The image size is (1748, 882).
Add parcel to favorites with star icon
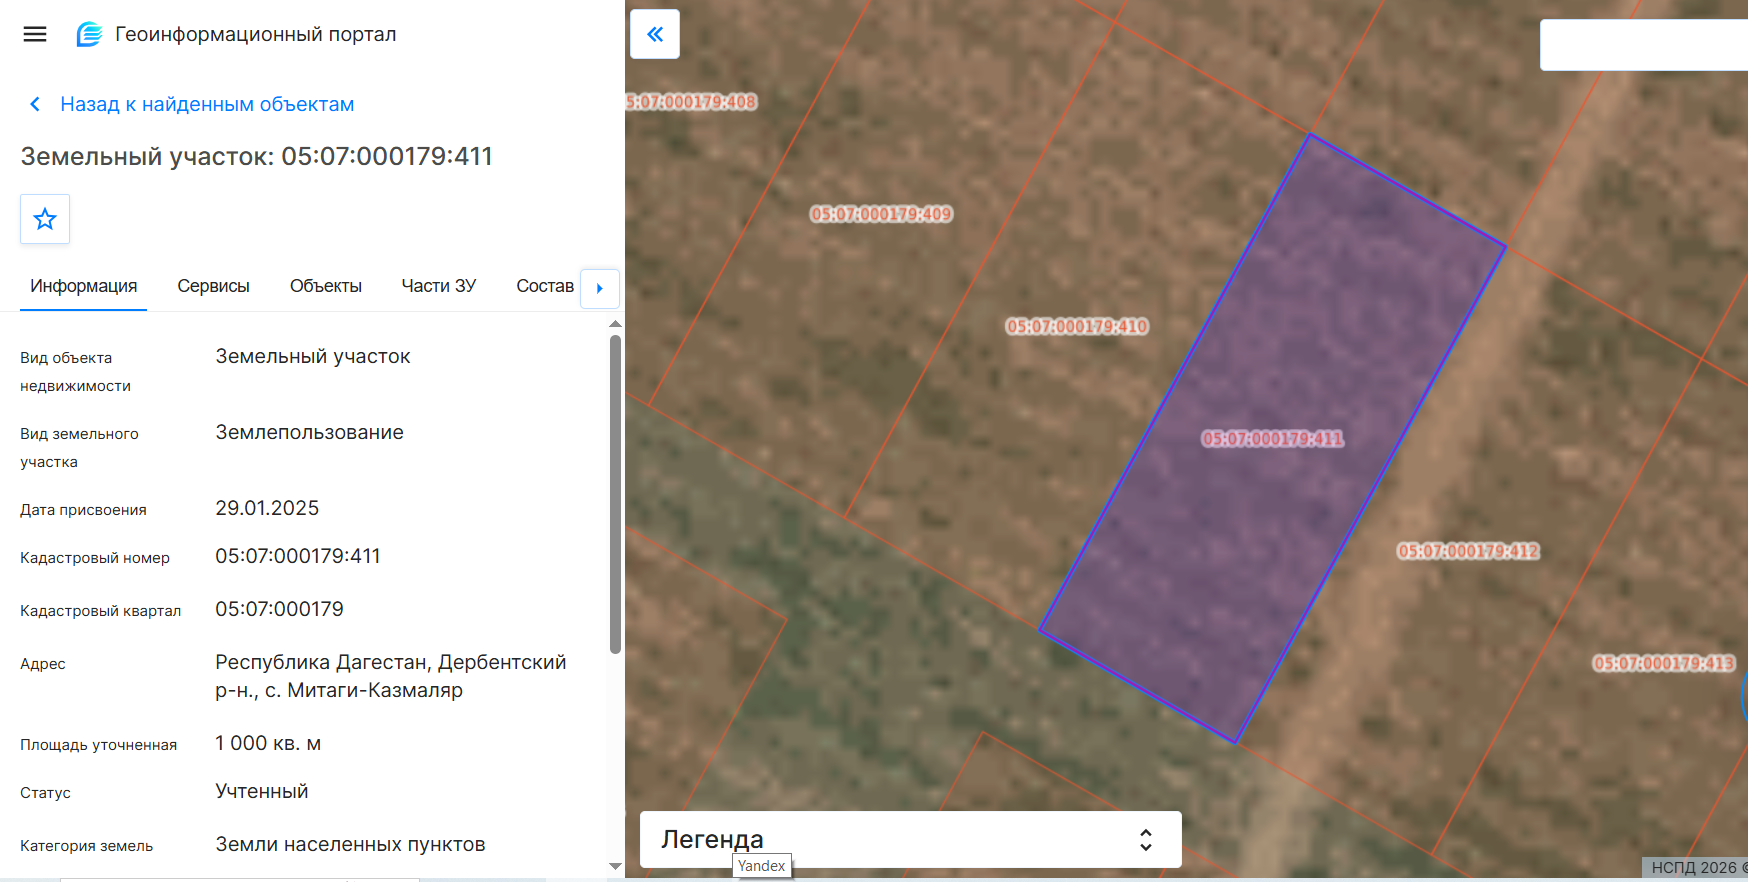click(45, 219)
